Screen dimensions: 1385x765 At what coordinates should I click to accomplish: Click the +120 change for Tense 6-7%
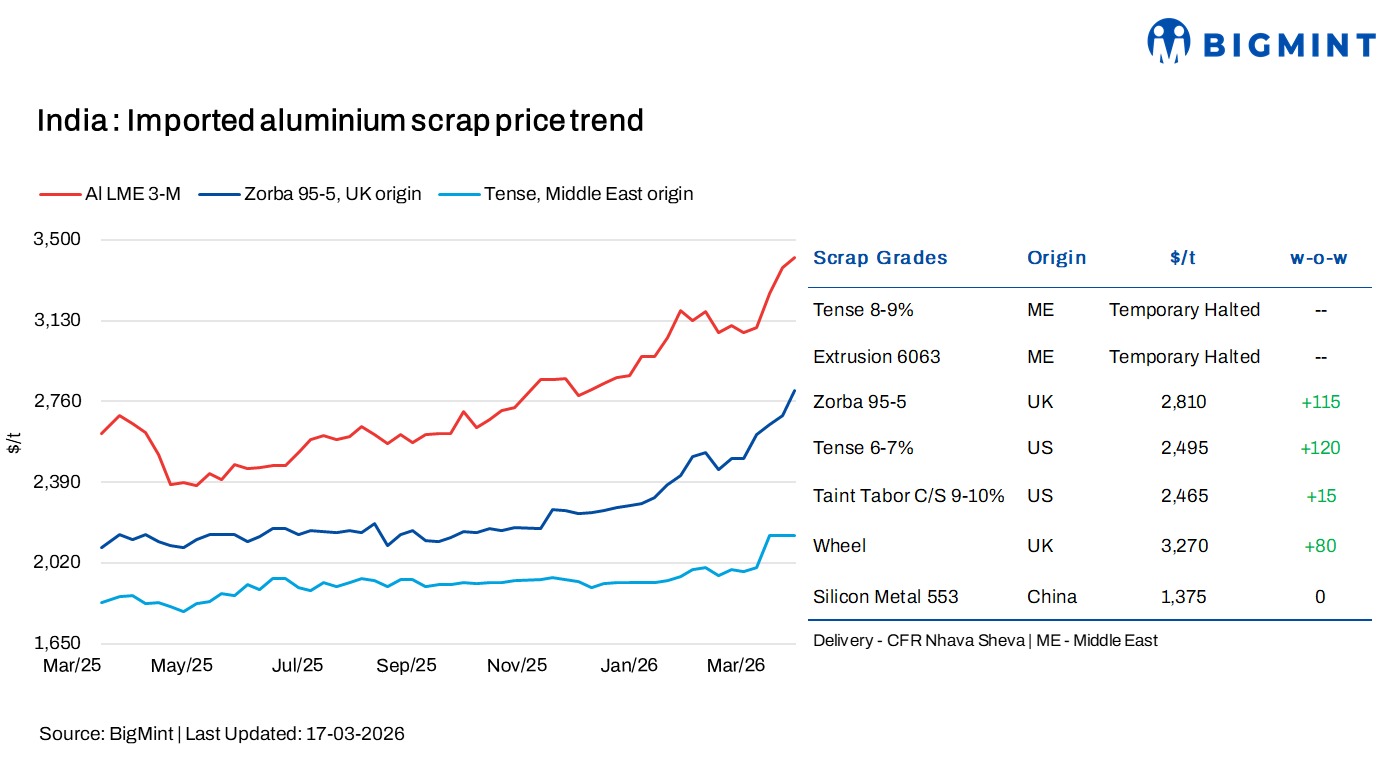[x=1319, y=448]
